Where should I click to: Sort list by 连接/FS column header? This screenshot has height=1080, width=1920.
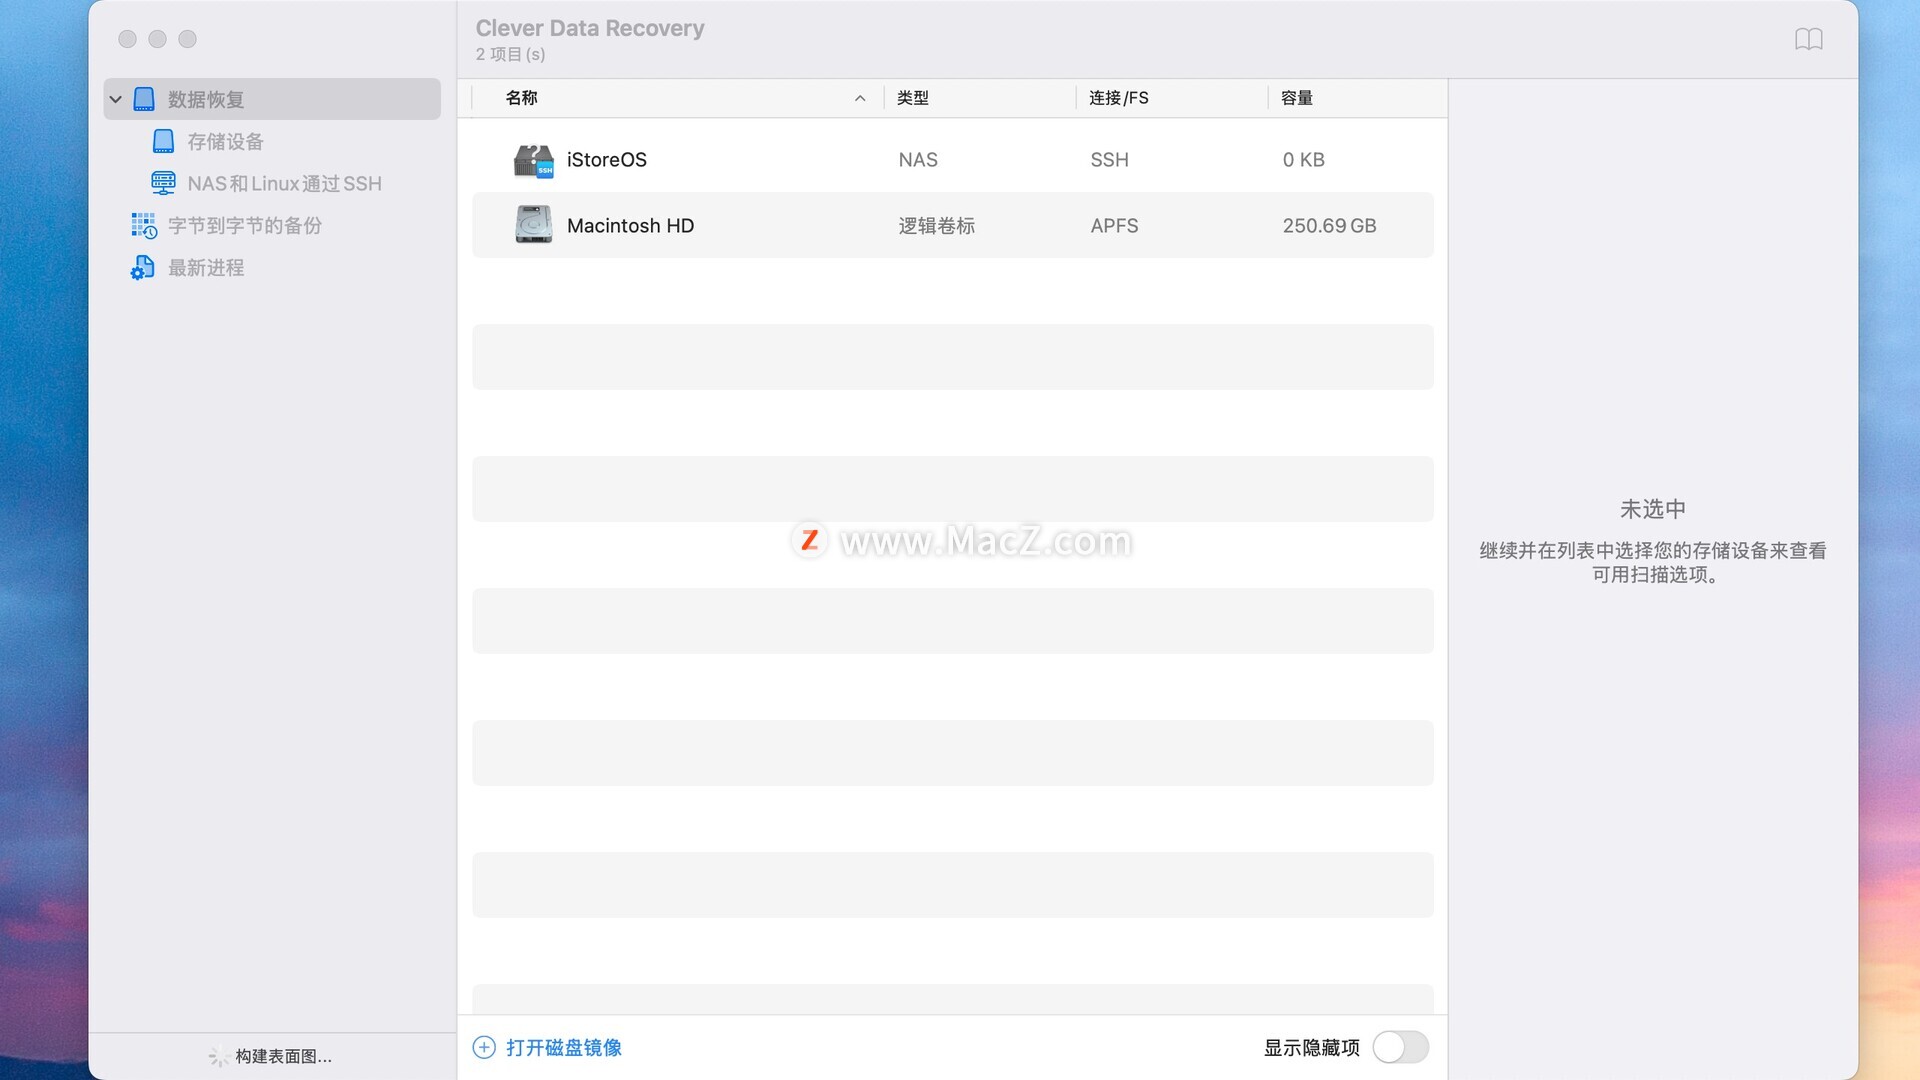tap(1118, 98)
